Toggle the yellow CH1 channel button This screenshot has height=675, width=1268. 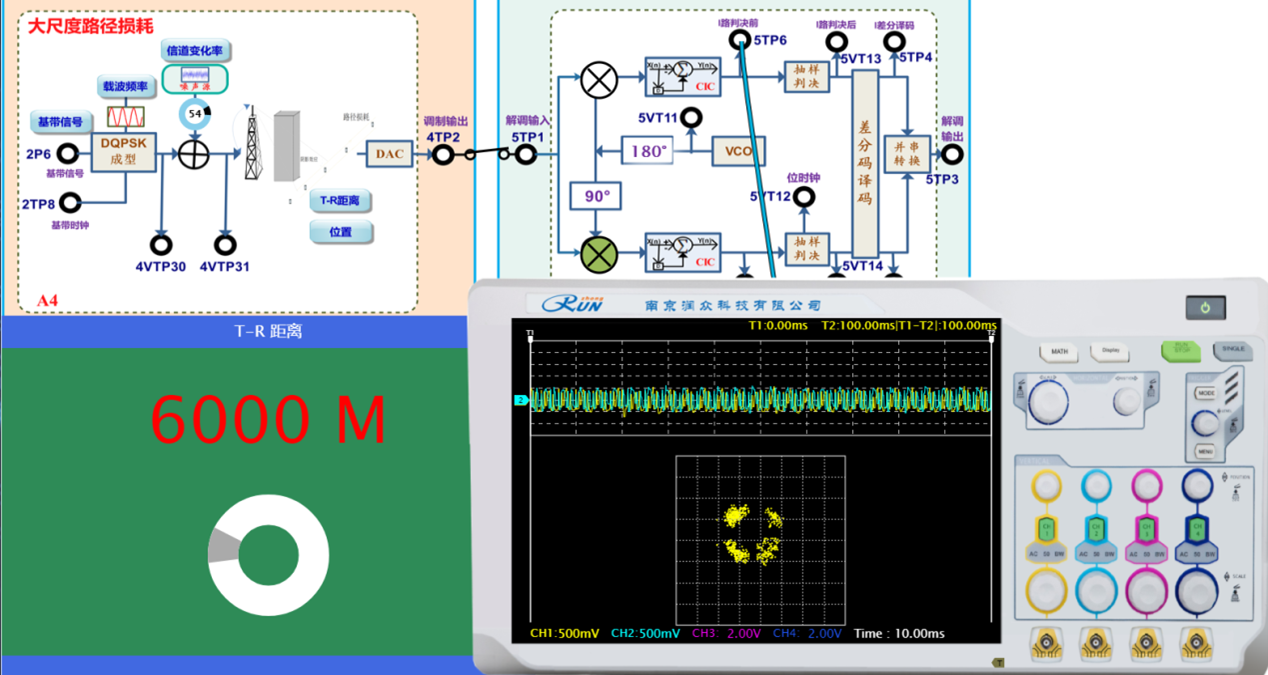tap(1045, 527)
